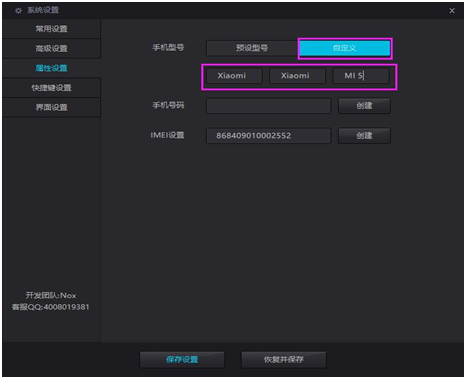
Task: Click 创建 next to 手机号码 field
Action: (x=364, y=106)
